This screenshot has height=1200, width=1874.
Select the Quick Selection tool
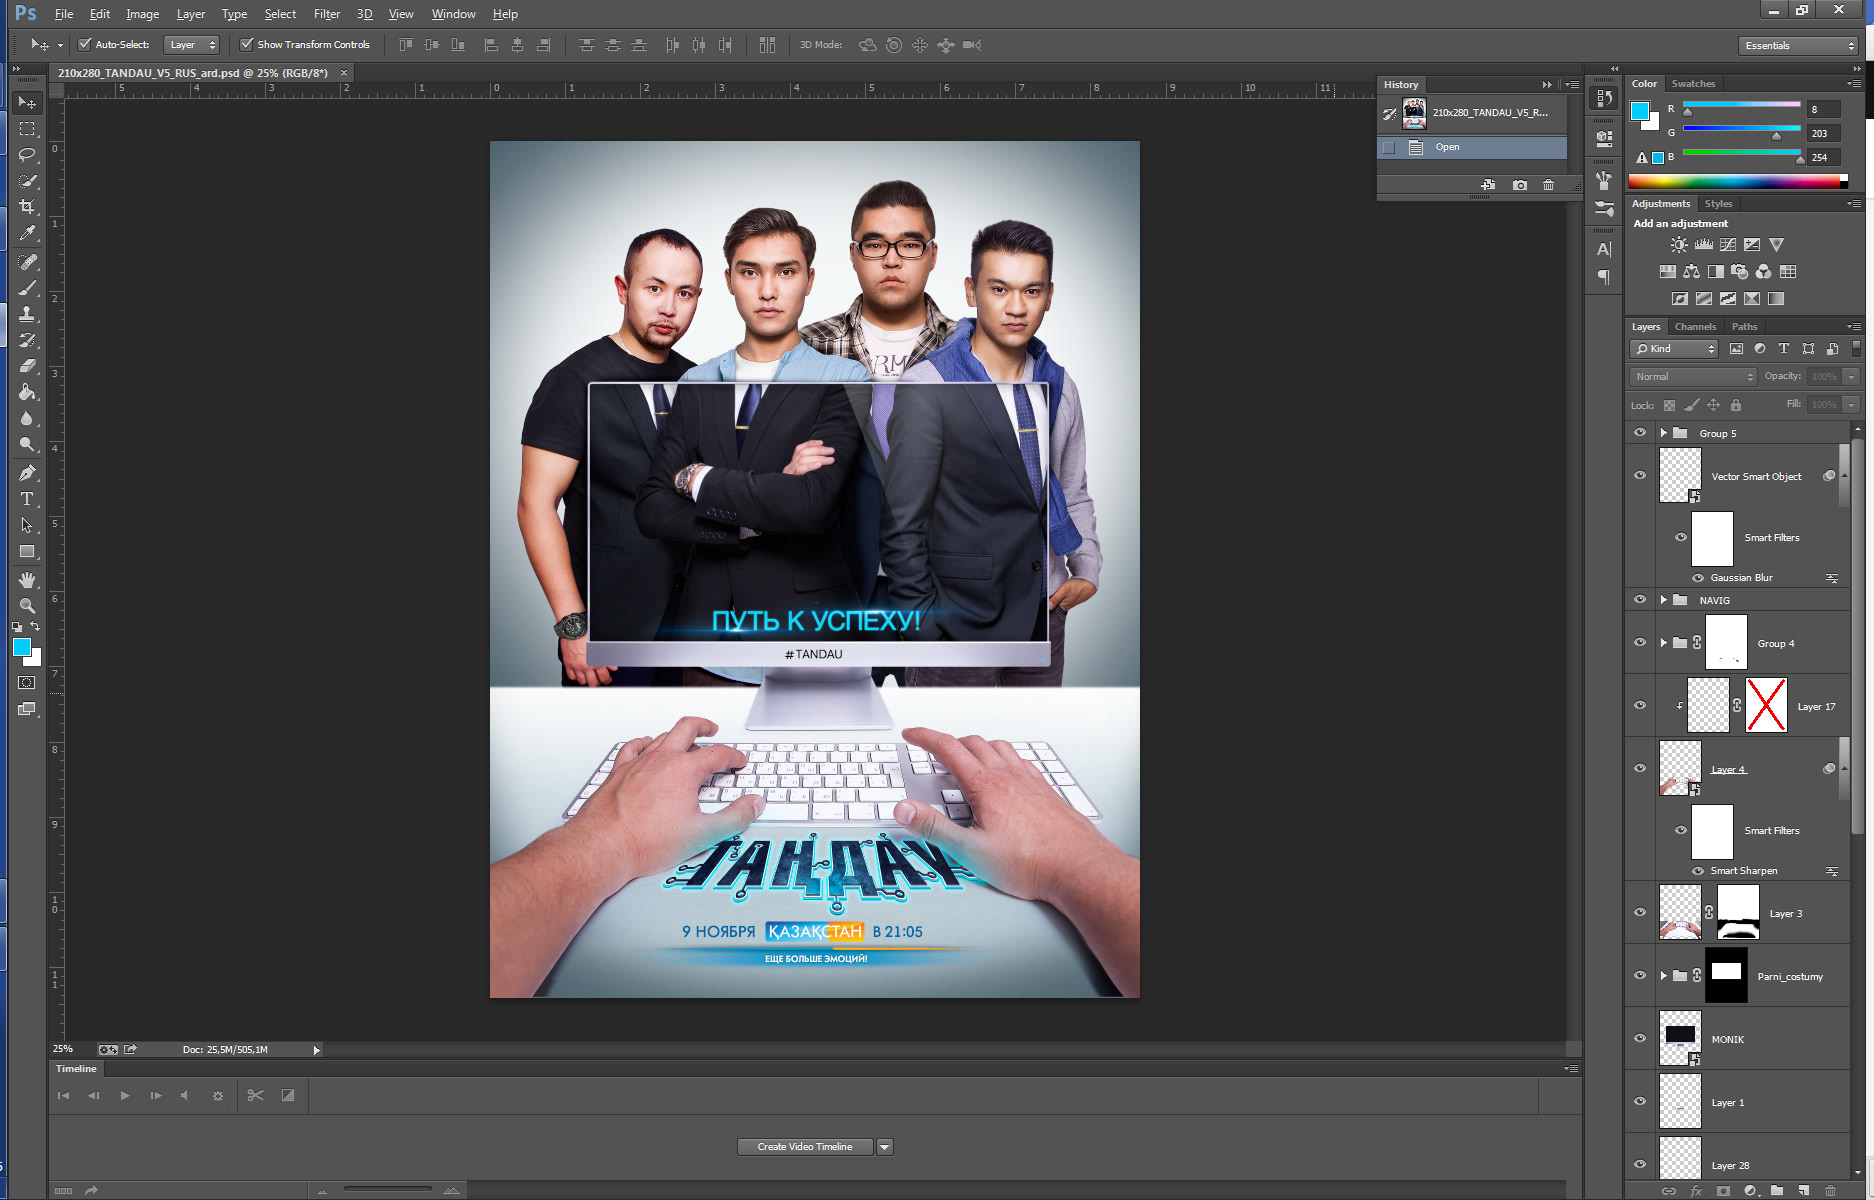[27, 181]
